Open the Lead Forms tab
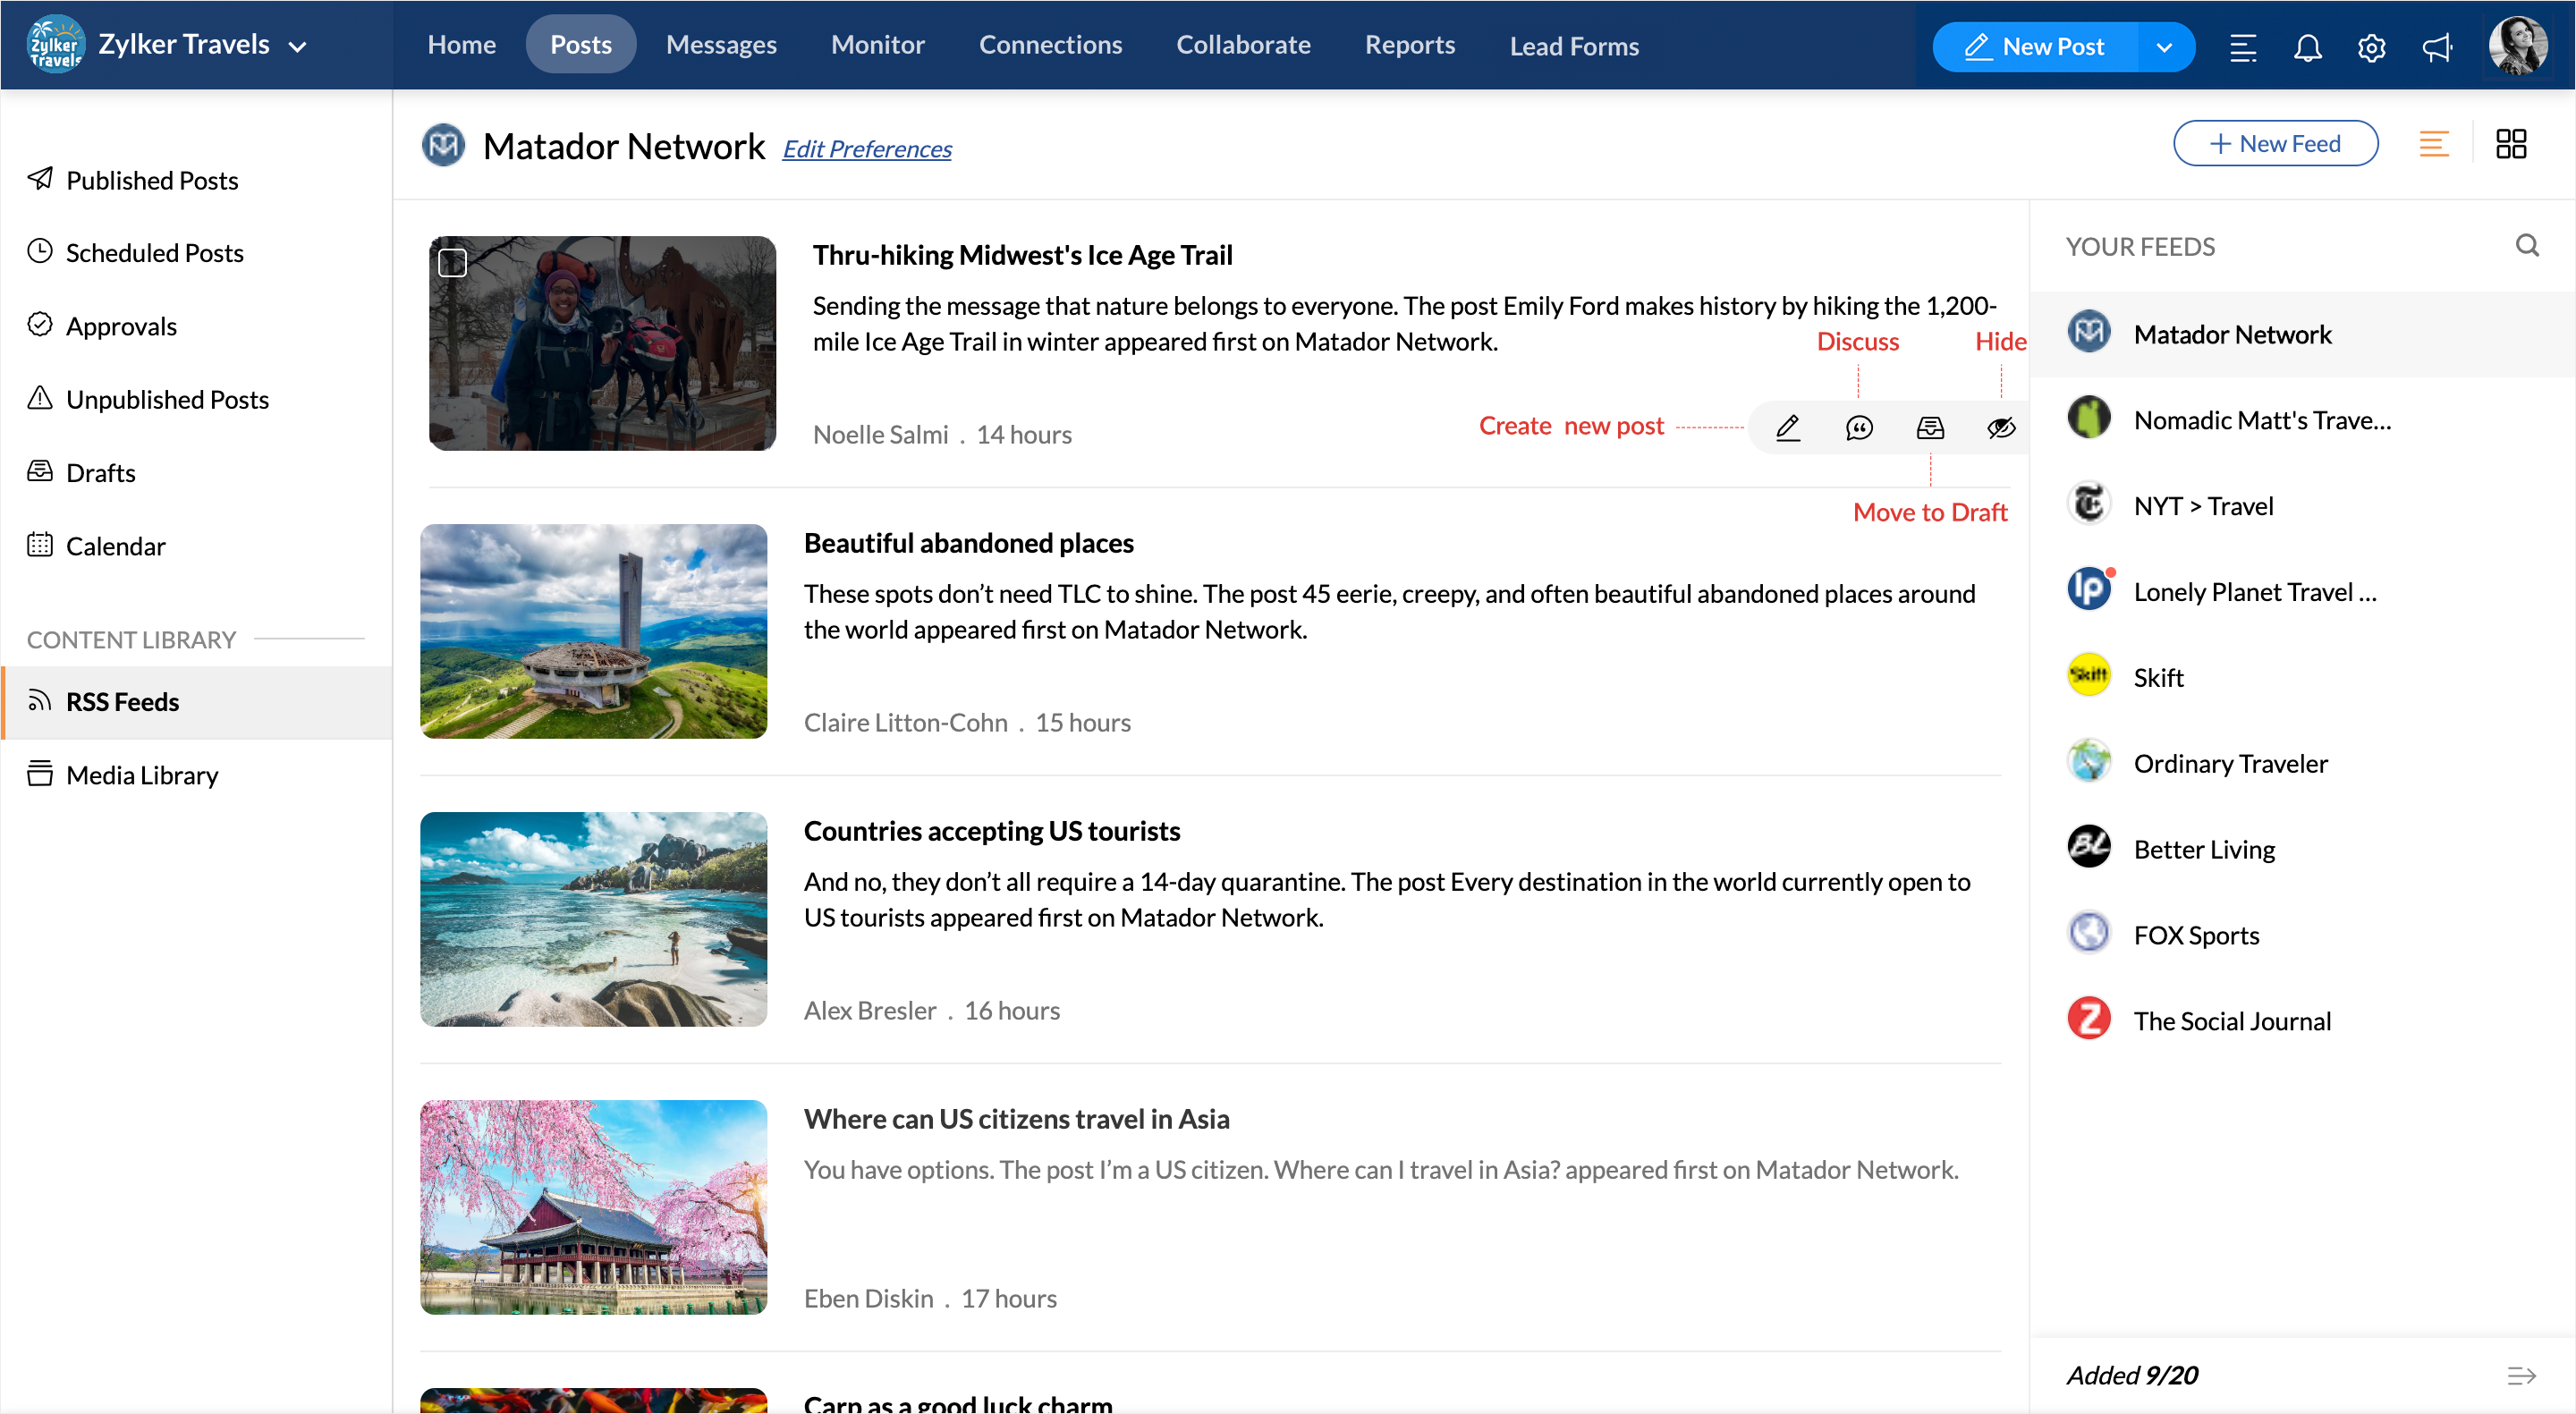2576x1414 pixels. (1573, 46)
